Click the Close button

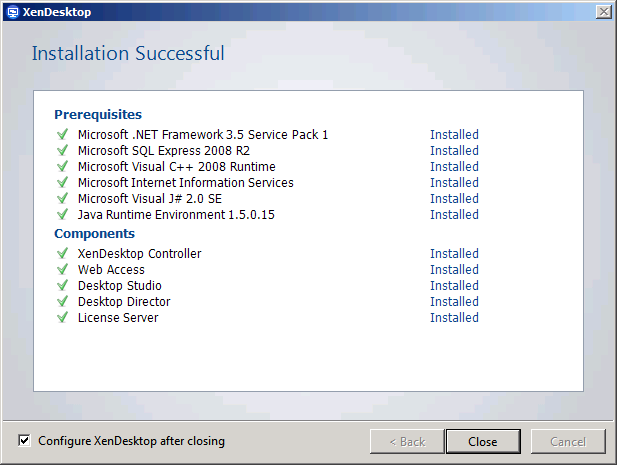tap(483, 441)
